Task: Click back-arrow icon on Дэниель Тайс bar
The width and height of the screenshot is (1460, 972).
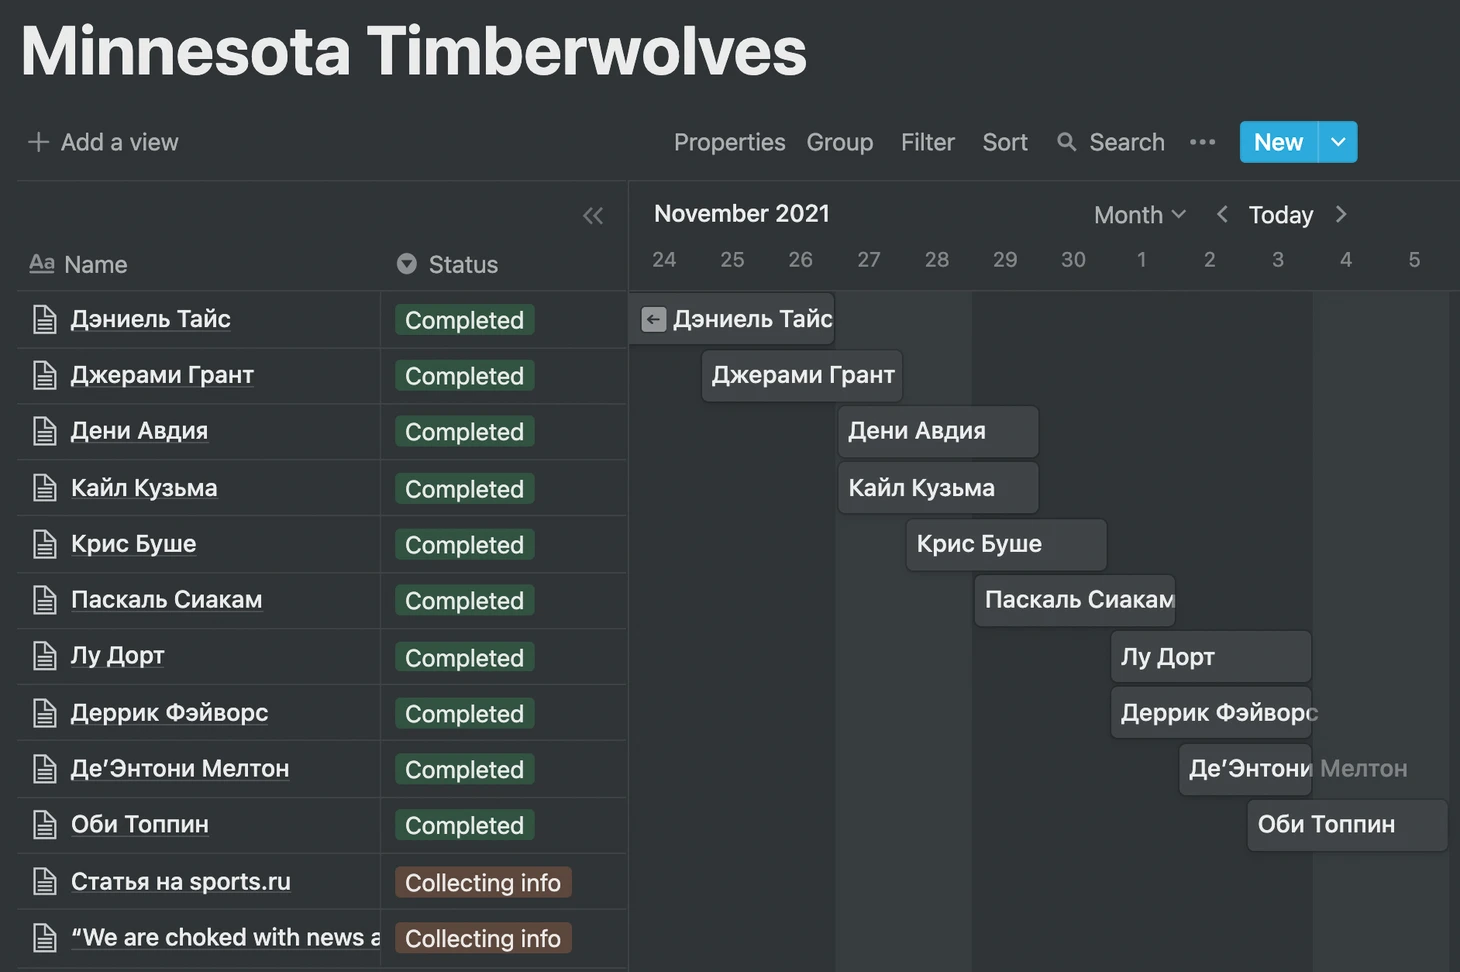Action: click(x=653, y=320)
